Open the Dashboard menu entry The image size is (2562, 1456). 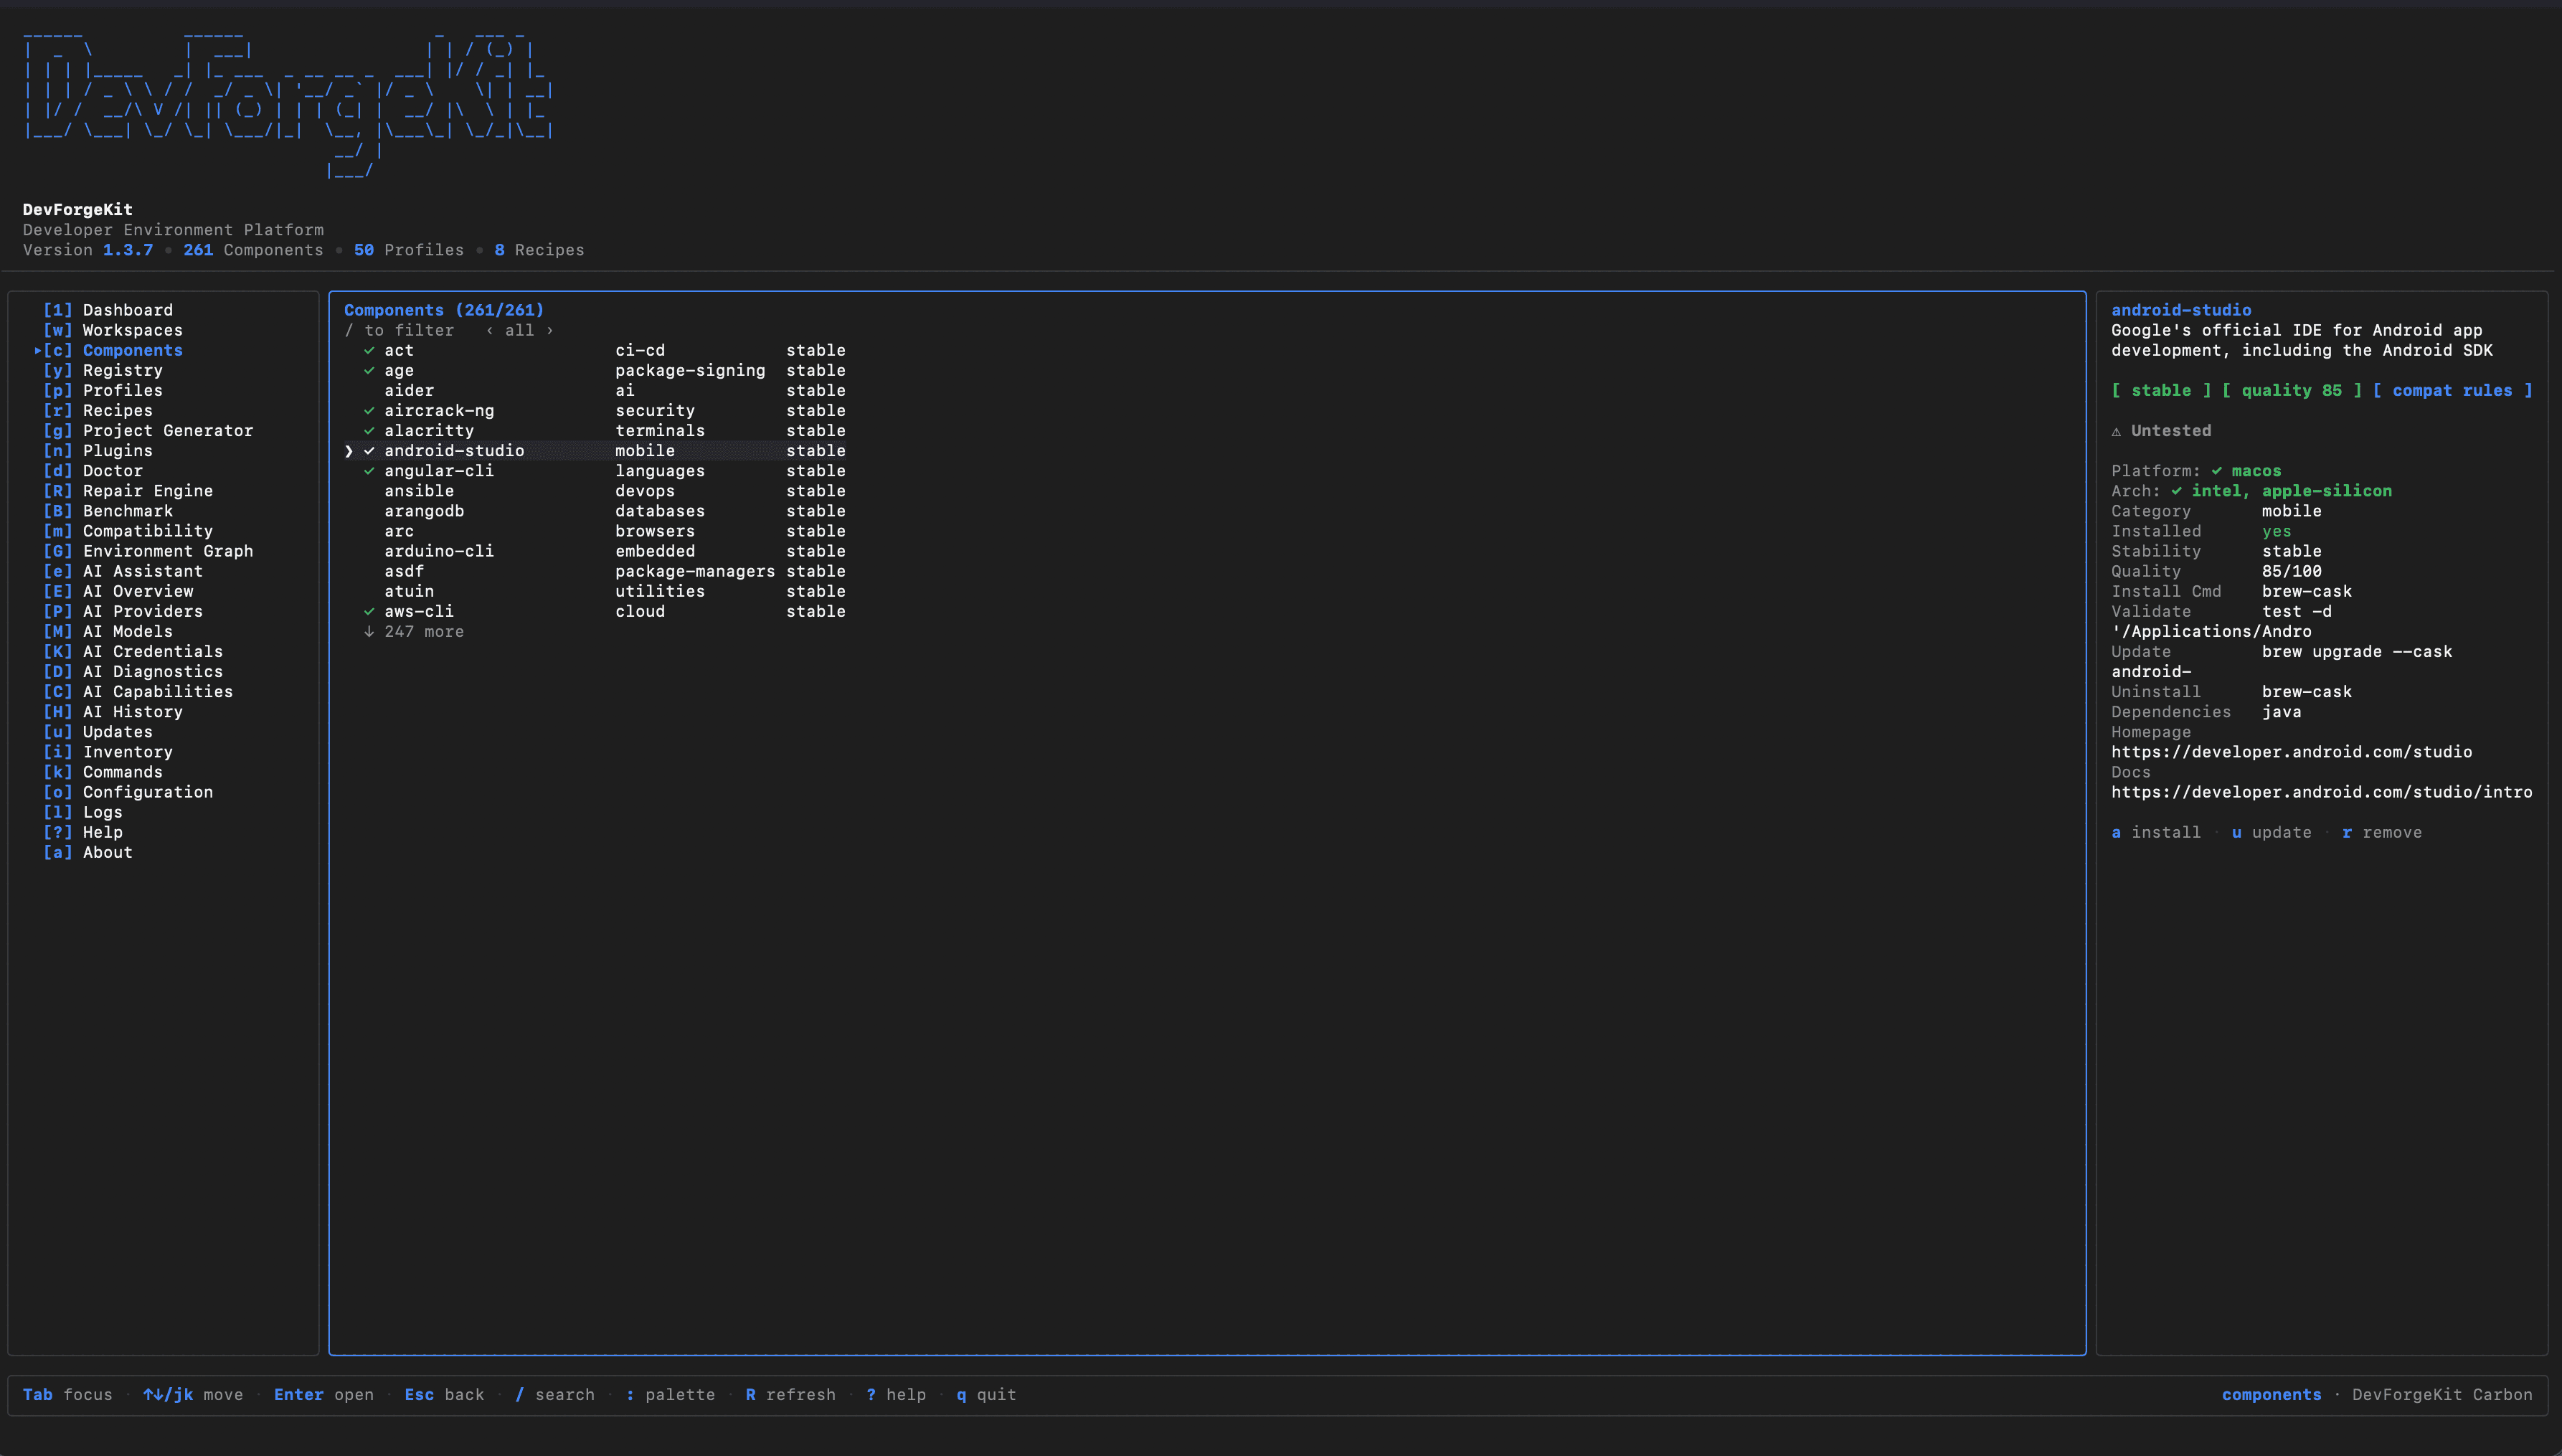(x=108, y=310)
